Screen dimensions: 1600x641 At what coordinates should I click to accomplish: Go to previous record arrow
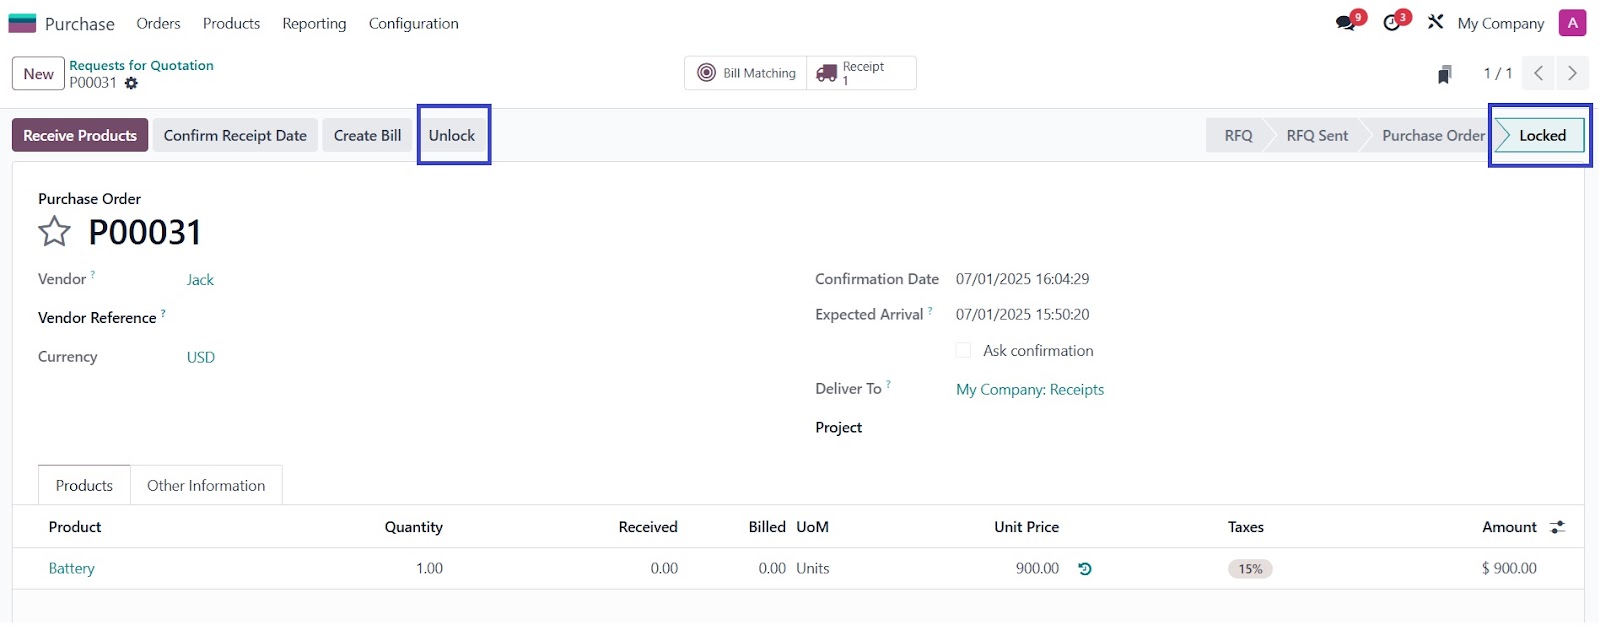(1538, 73)
